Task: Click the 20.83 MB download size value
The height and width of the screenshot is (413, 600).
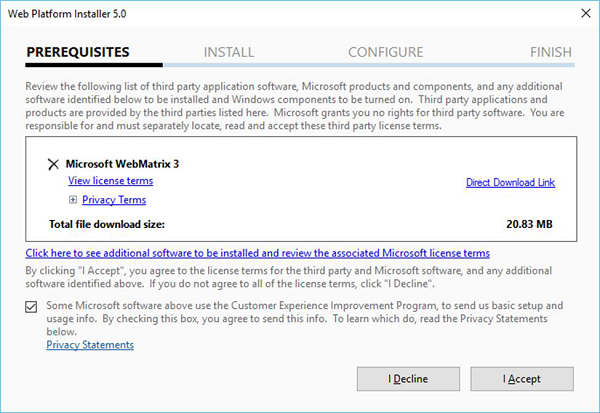Action: [529, 224]
